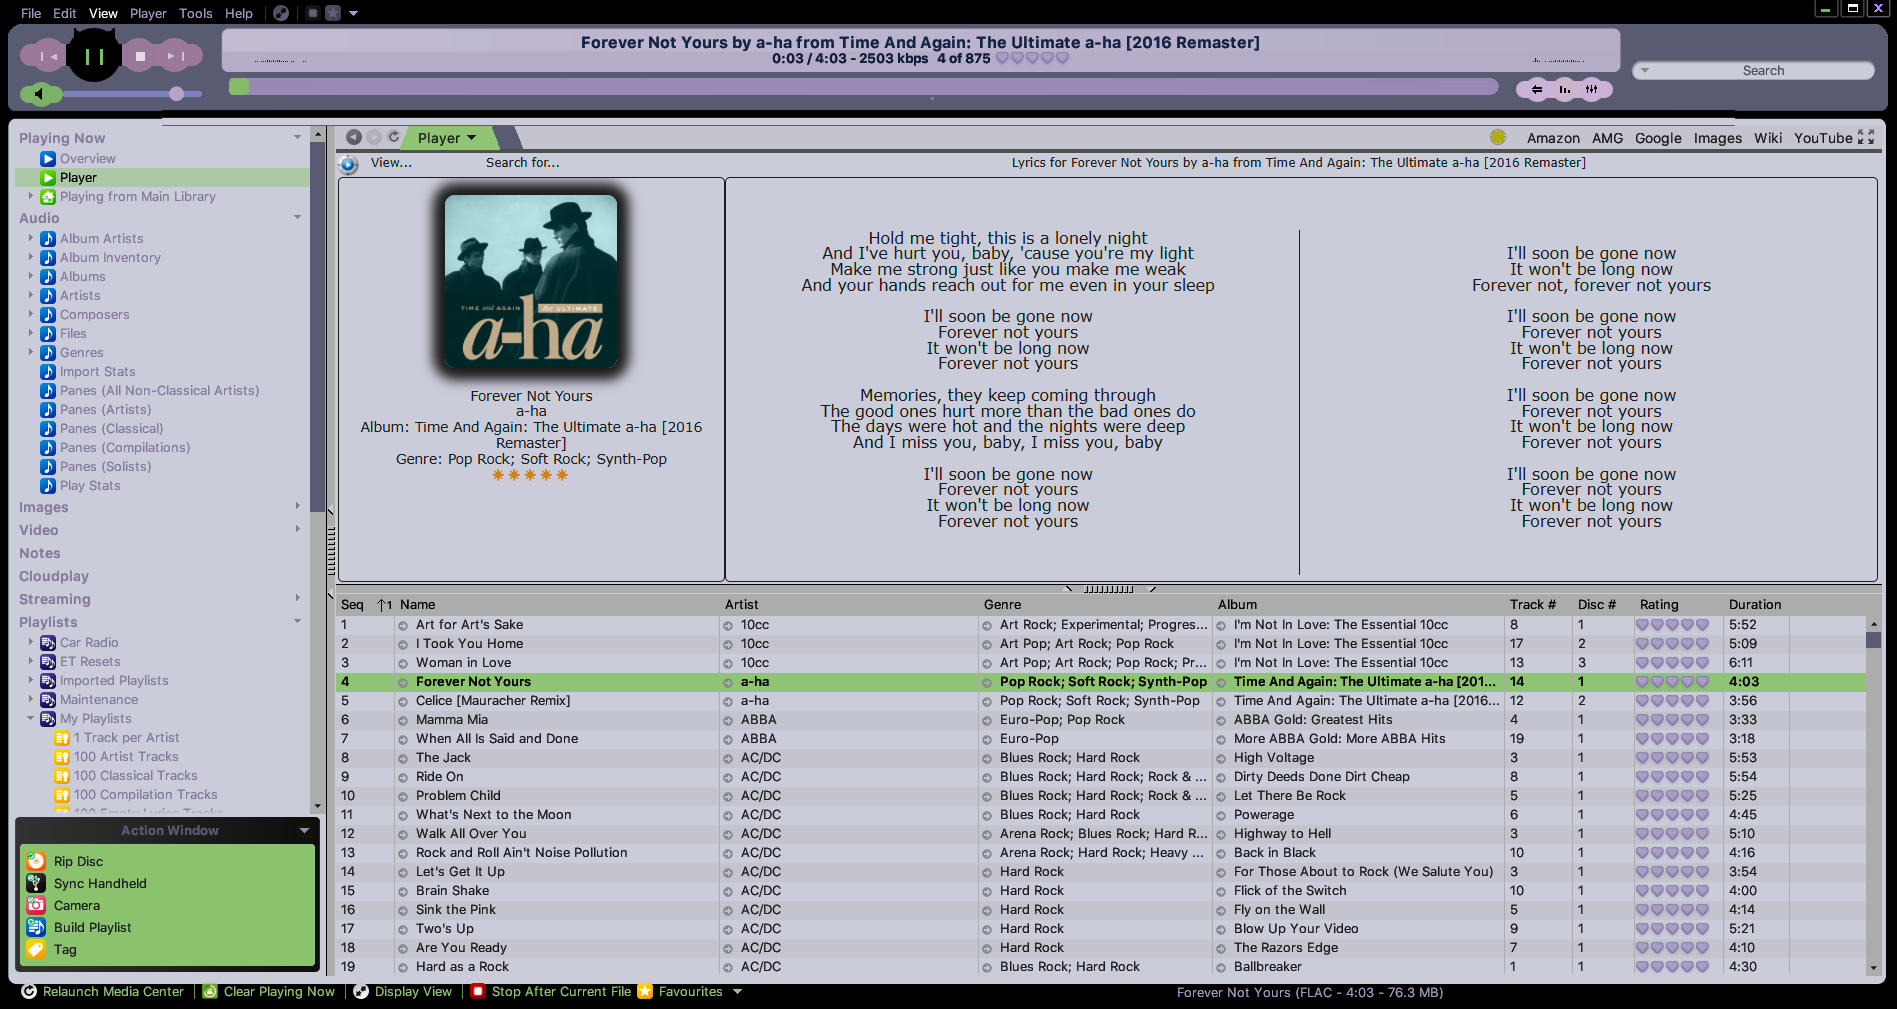Rate Hard as a Rock with fifth heart
The height and width of the screenshot is (1009, 1897).
point(1702,967)
